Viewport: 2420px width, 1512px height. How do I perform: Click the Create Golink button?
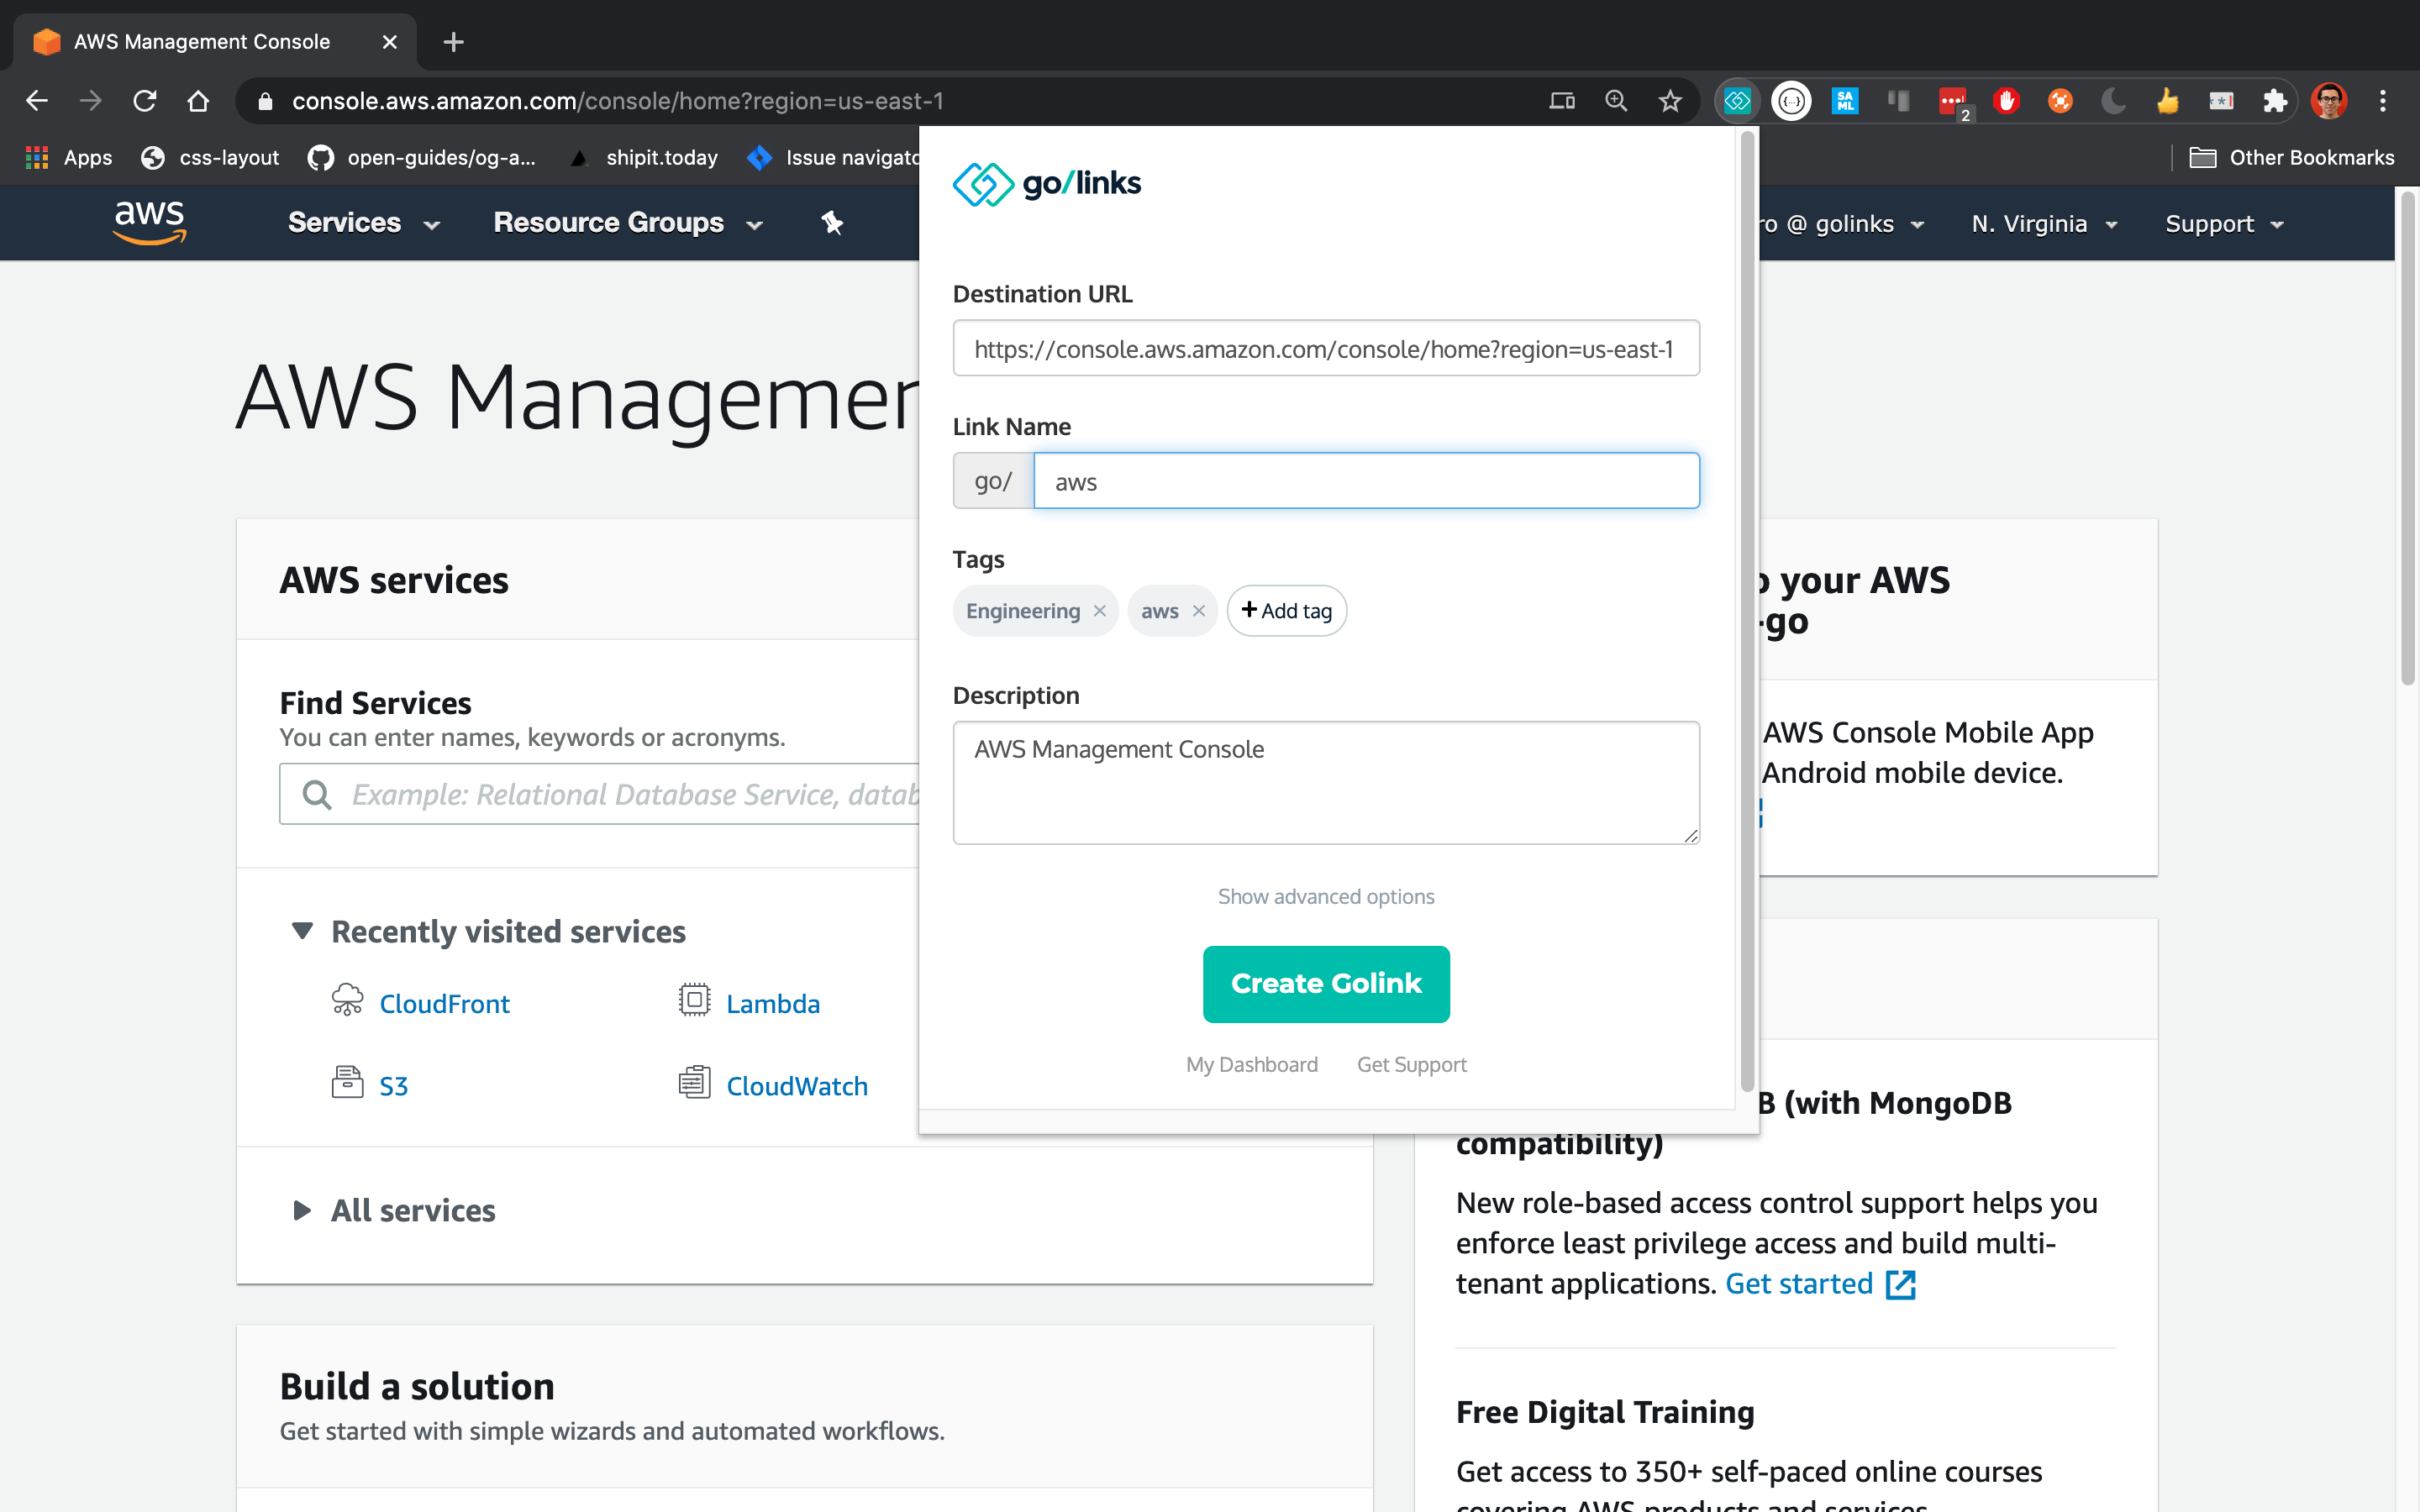(1325, 983)
